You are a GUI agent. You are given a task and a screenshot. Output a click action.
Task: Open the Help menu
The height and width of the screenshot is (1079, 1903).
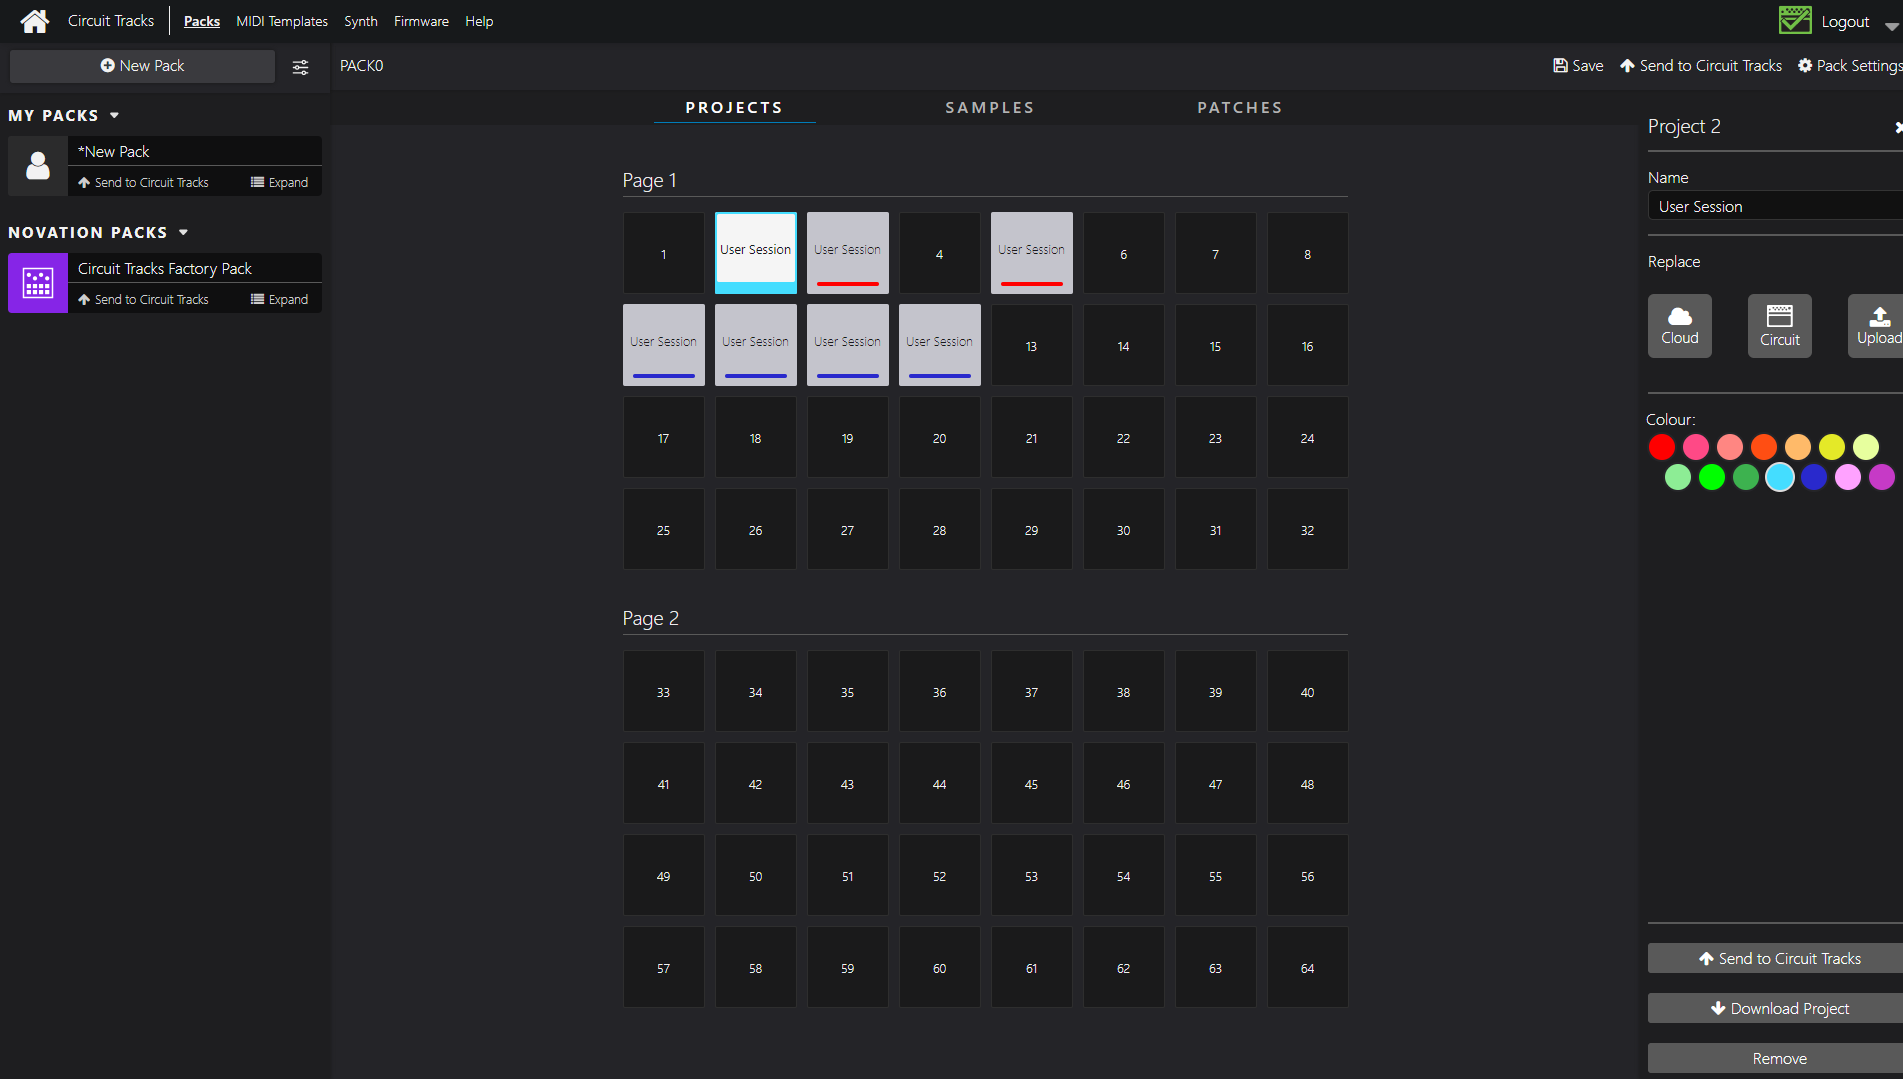coord(479,21)
